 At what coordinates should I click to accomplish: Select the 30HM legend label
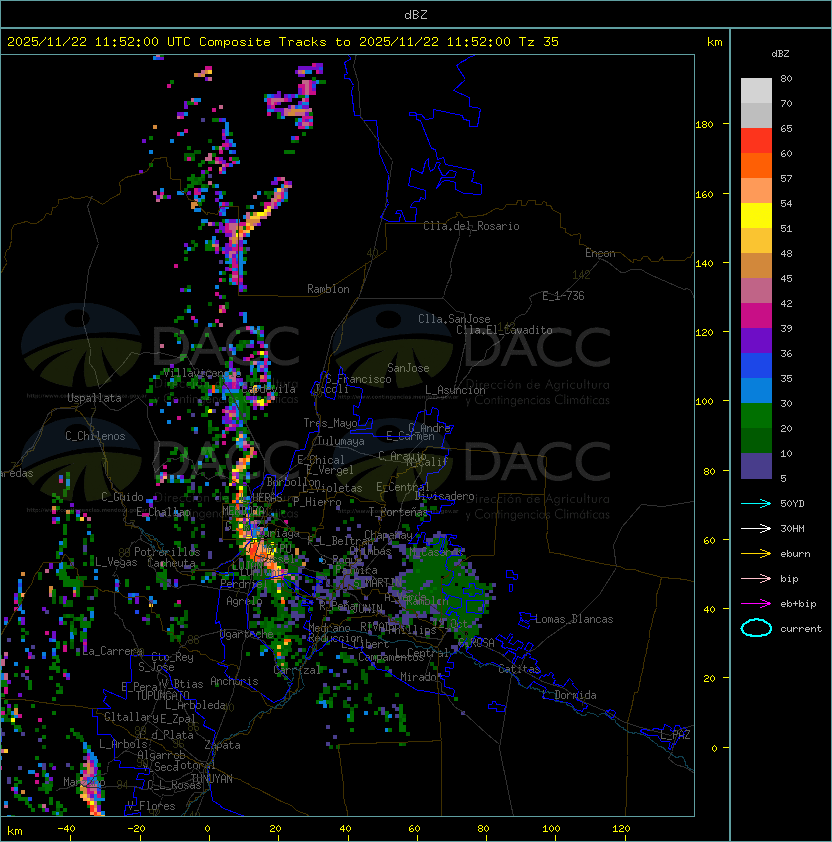click(x=792, y=528)
